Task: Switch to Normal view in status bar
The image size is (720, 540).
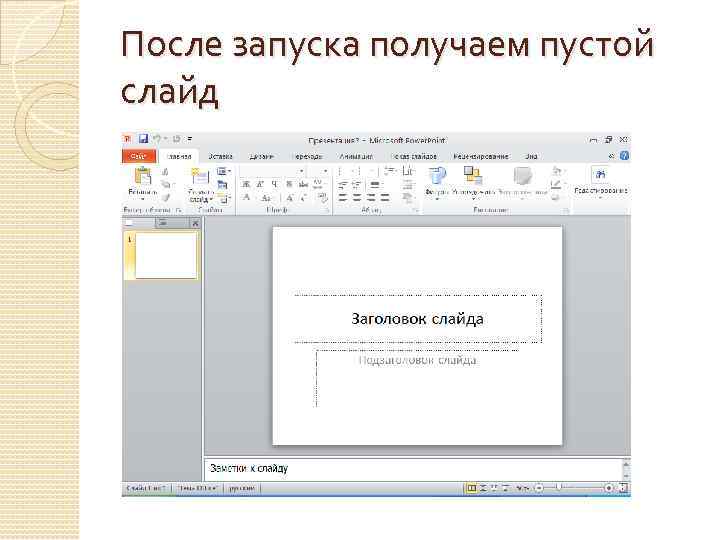Action: pyautogui.click(x=471, y=488)
